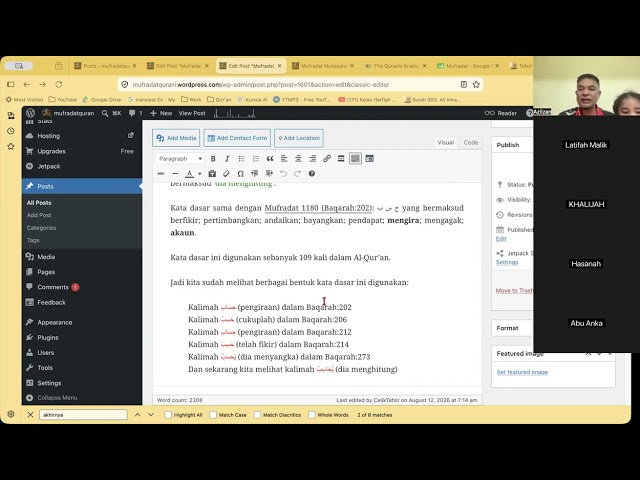The height and width of the screenshot is (480, 640).
Task: Decrease paragraph indent
Action: [x=255, y=173]
